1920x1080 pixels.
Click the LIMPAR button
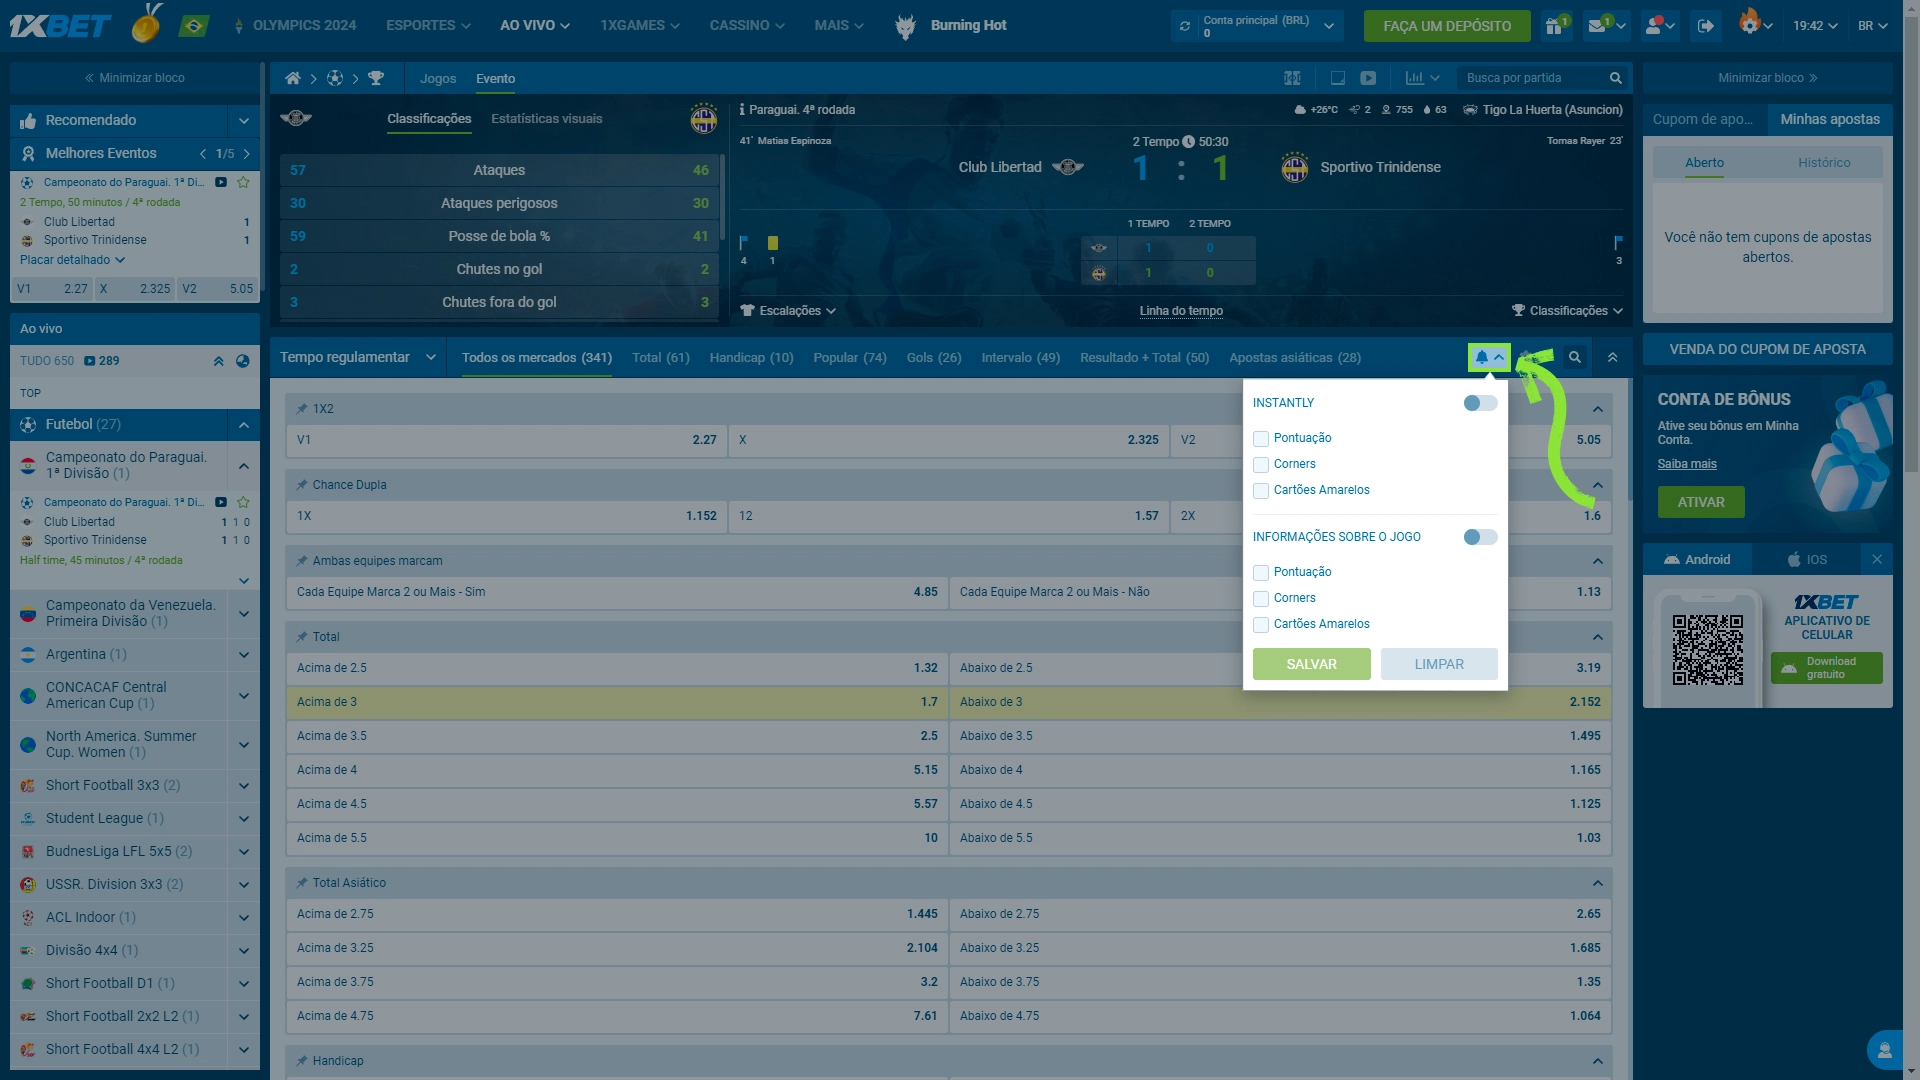coord(1439,664)
